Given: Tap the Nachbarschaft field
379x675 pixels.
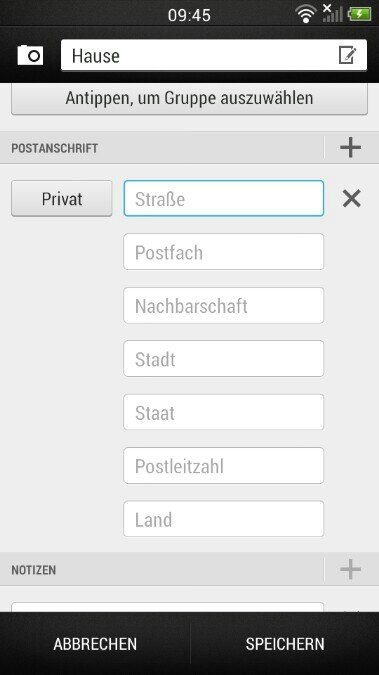Looking at the screenshot, I should tap(224, 305).
